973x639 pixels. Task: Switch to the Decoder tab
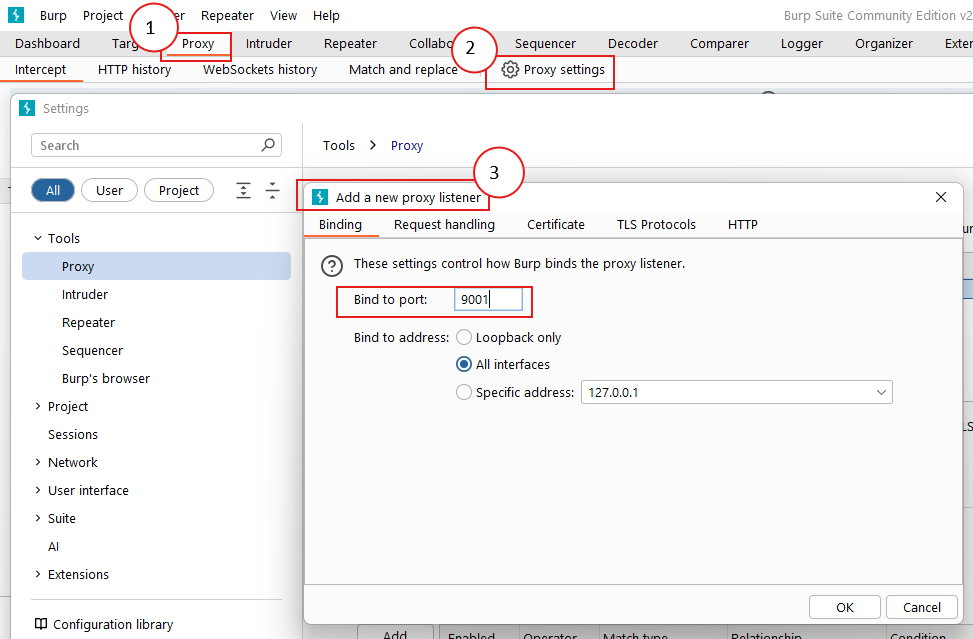632,43
